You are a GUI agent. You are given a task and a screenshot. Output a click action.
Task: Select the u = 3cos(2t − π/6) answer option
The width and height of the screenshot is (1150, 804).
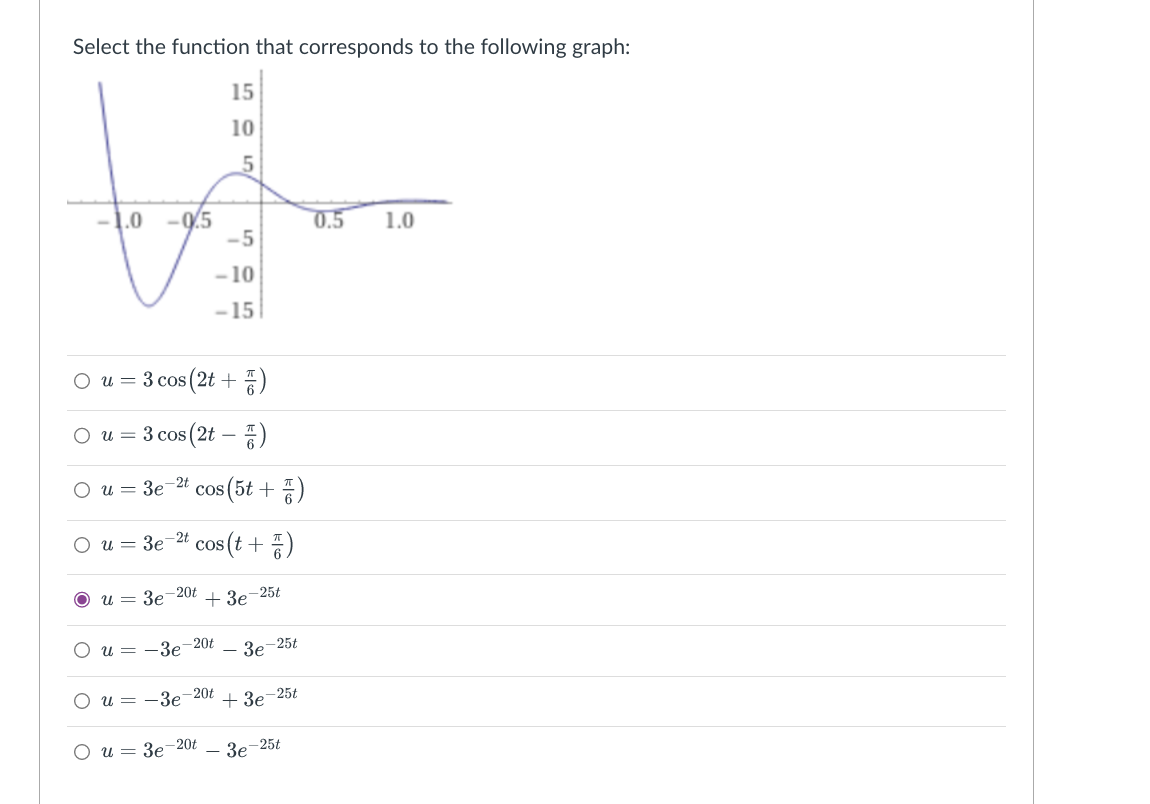[83, 434]
